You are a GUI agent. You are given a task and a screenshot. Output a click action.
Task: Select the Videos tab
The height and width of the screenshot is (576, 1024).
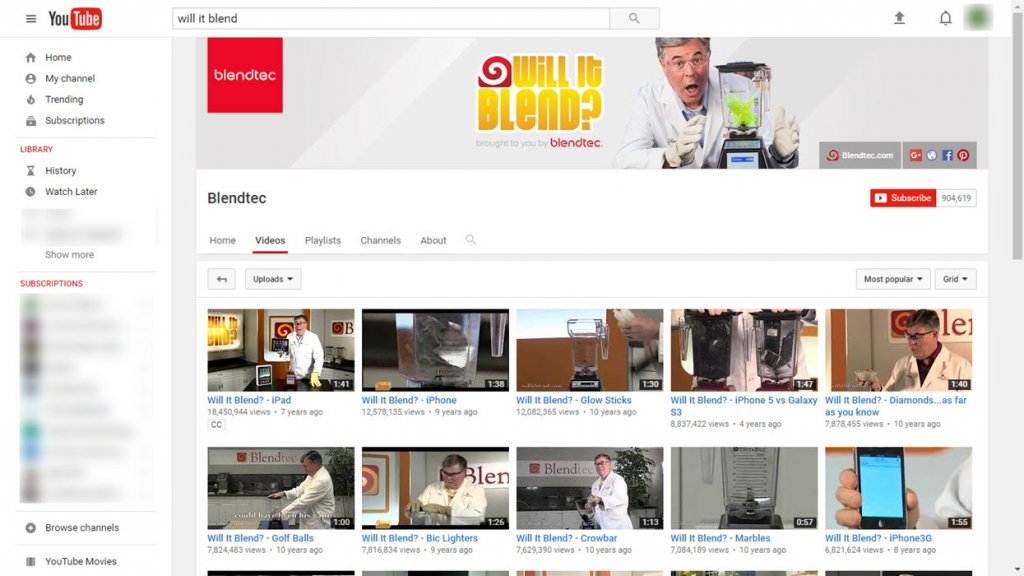pos(270,240)
